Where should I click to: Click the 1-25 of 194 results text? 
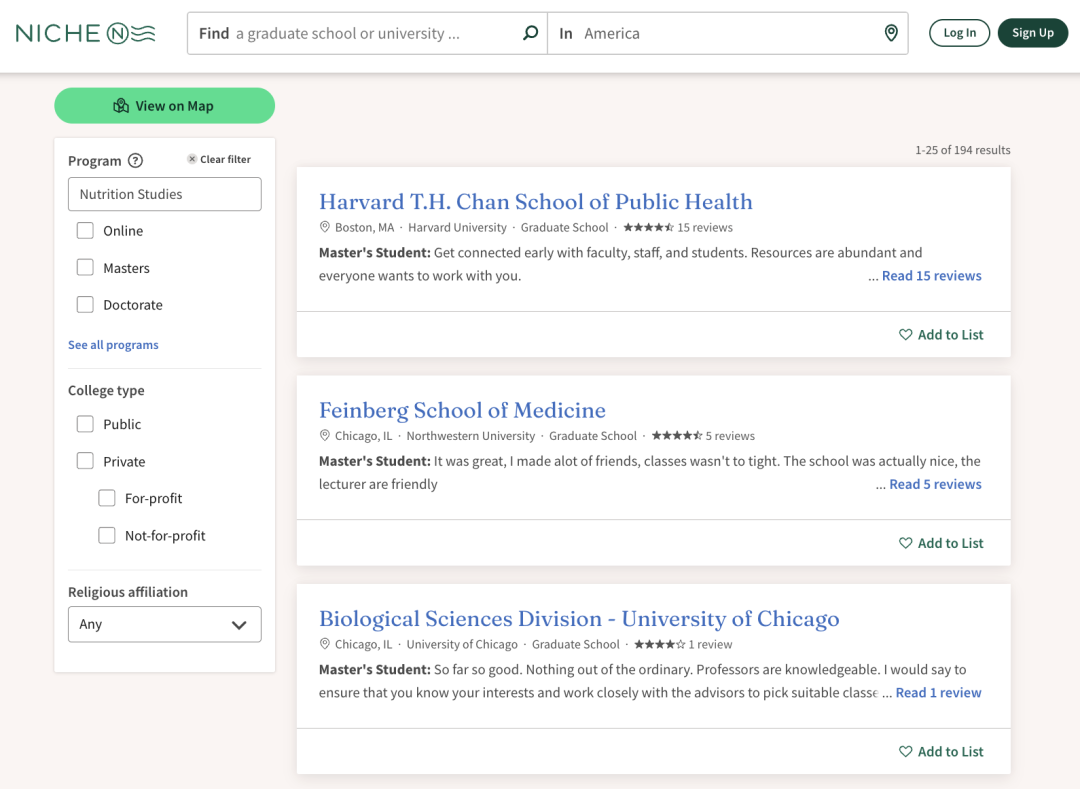962,150
